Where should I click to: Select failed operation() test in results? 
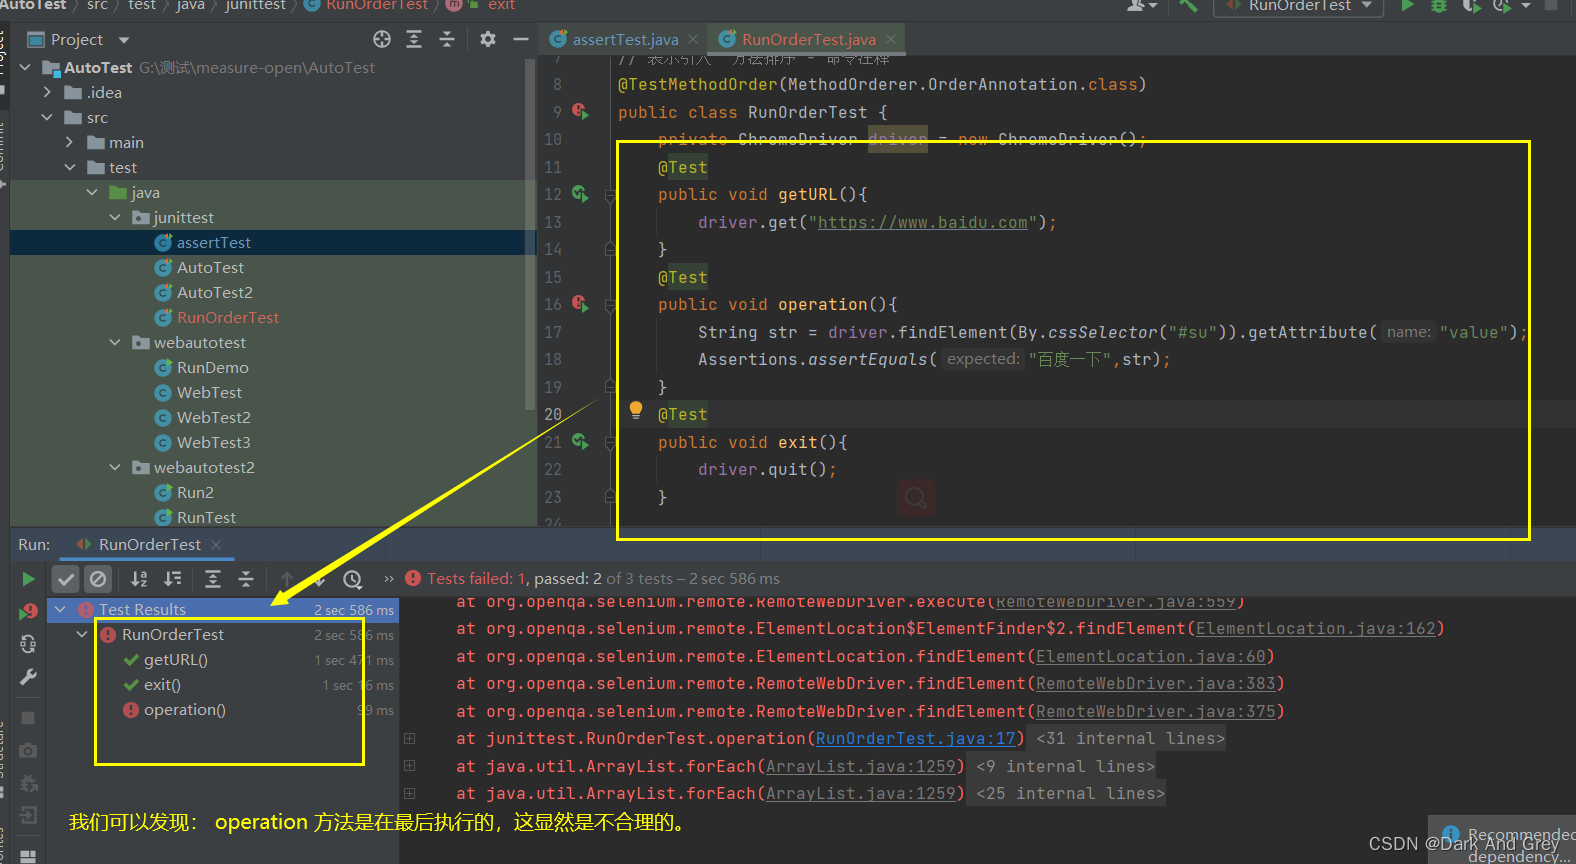(x=184, y=710)
